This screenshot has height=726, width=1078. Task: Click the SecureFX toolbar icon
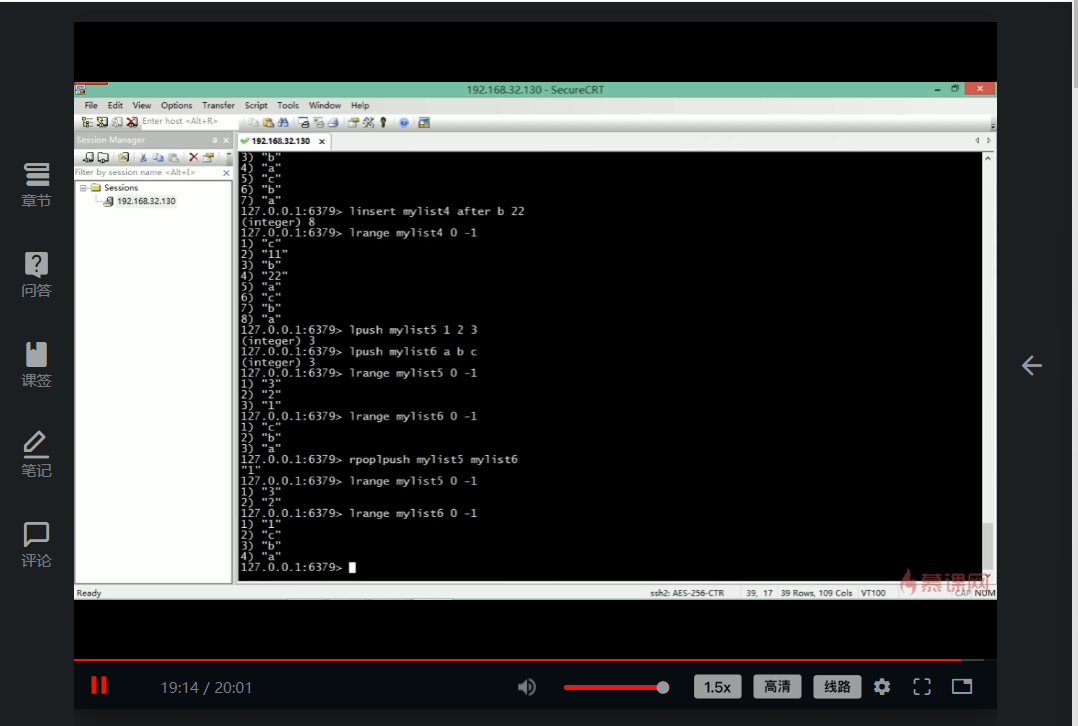[424, 122]
